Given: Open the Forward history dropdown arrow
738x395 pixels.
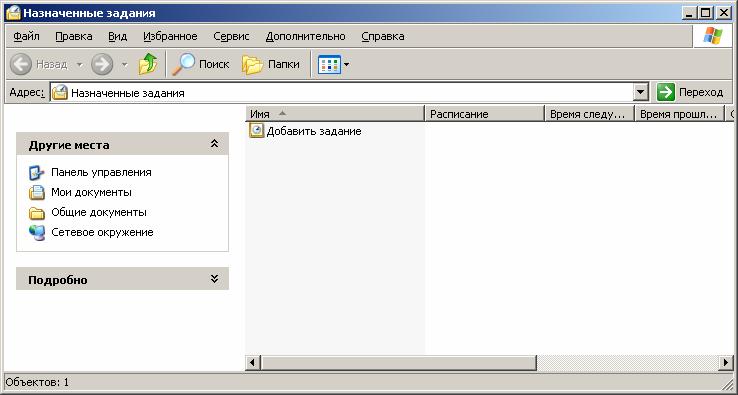Looking at the screenshot, I should [124, 64].
